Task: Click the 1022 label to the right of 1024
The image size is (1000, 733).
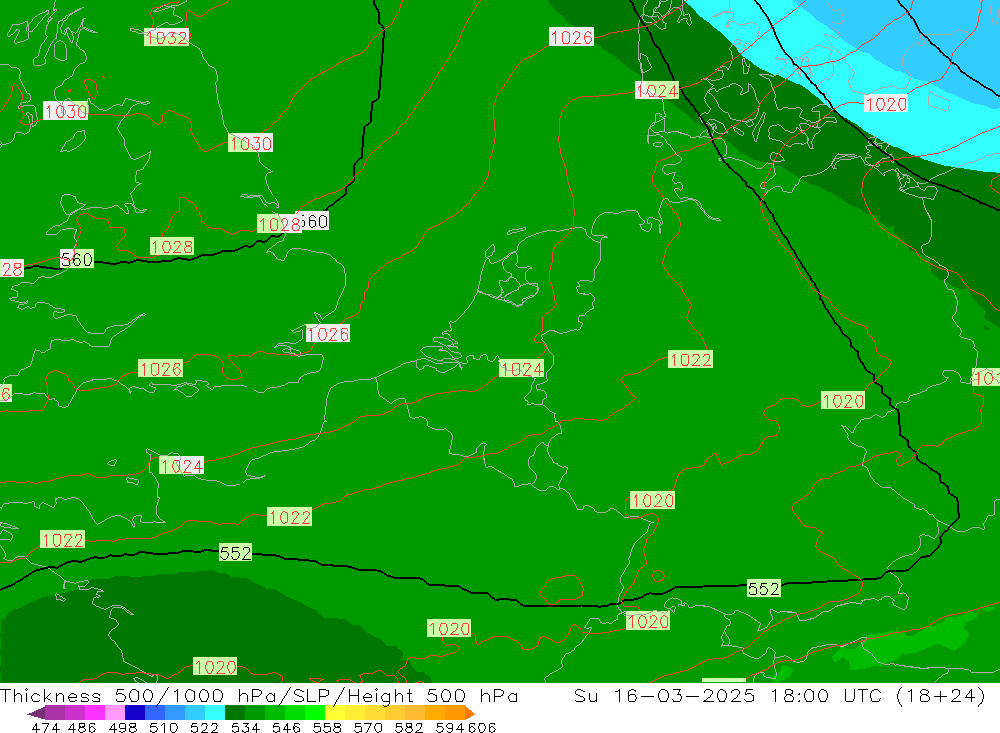Action: pos(690,359)
